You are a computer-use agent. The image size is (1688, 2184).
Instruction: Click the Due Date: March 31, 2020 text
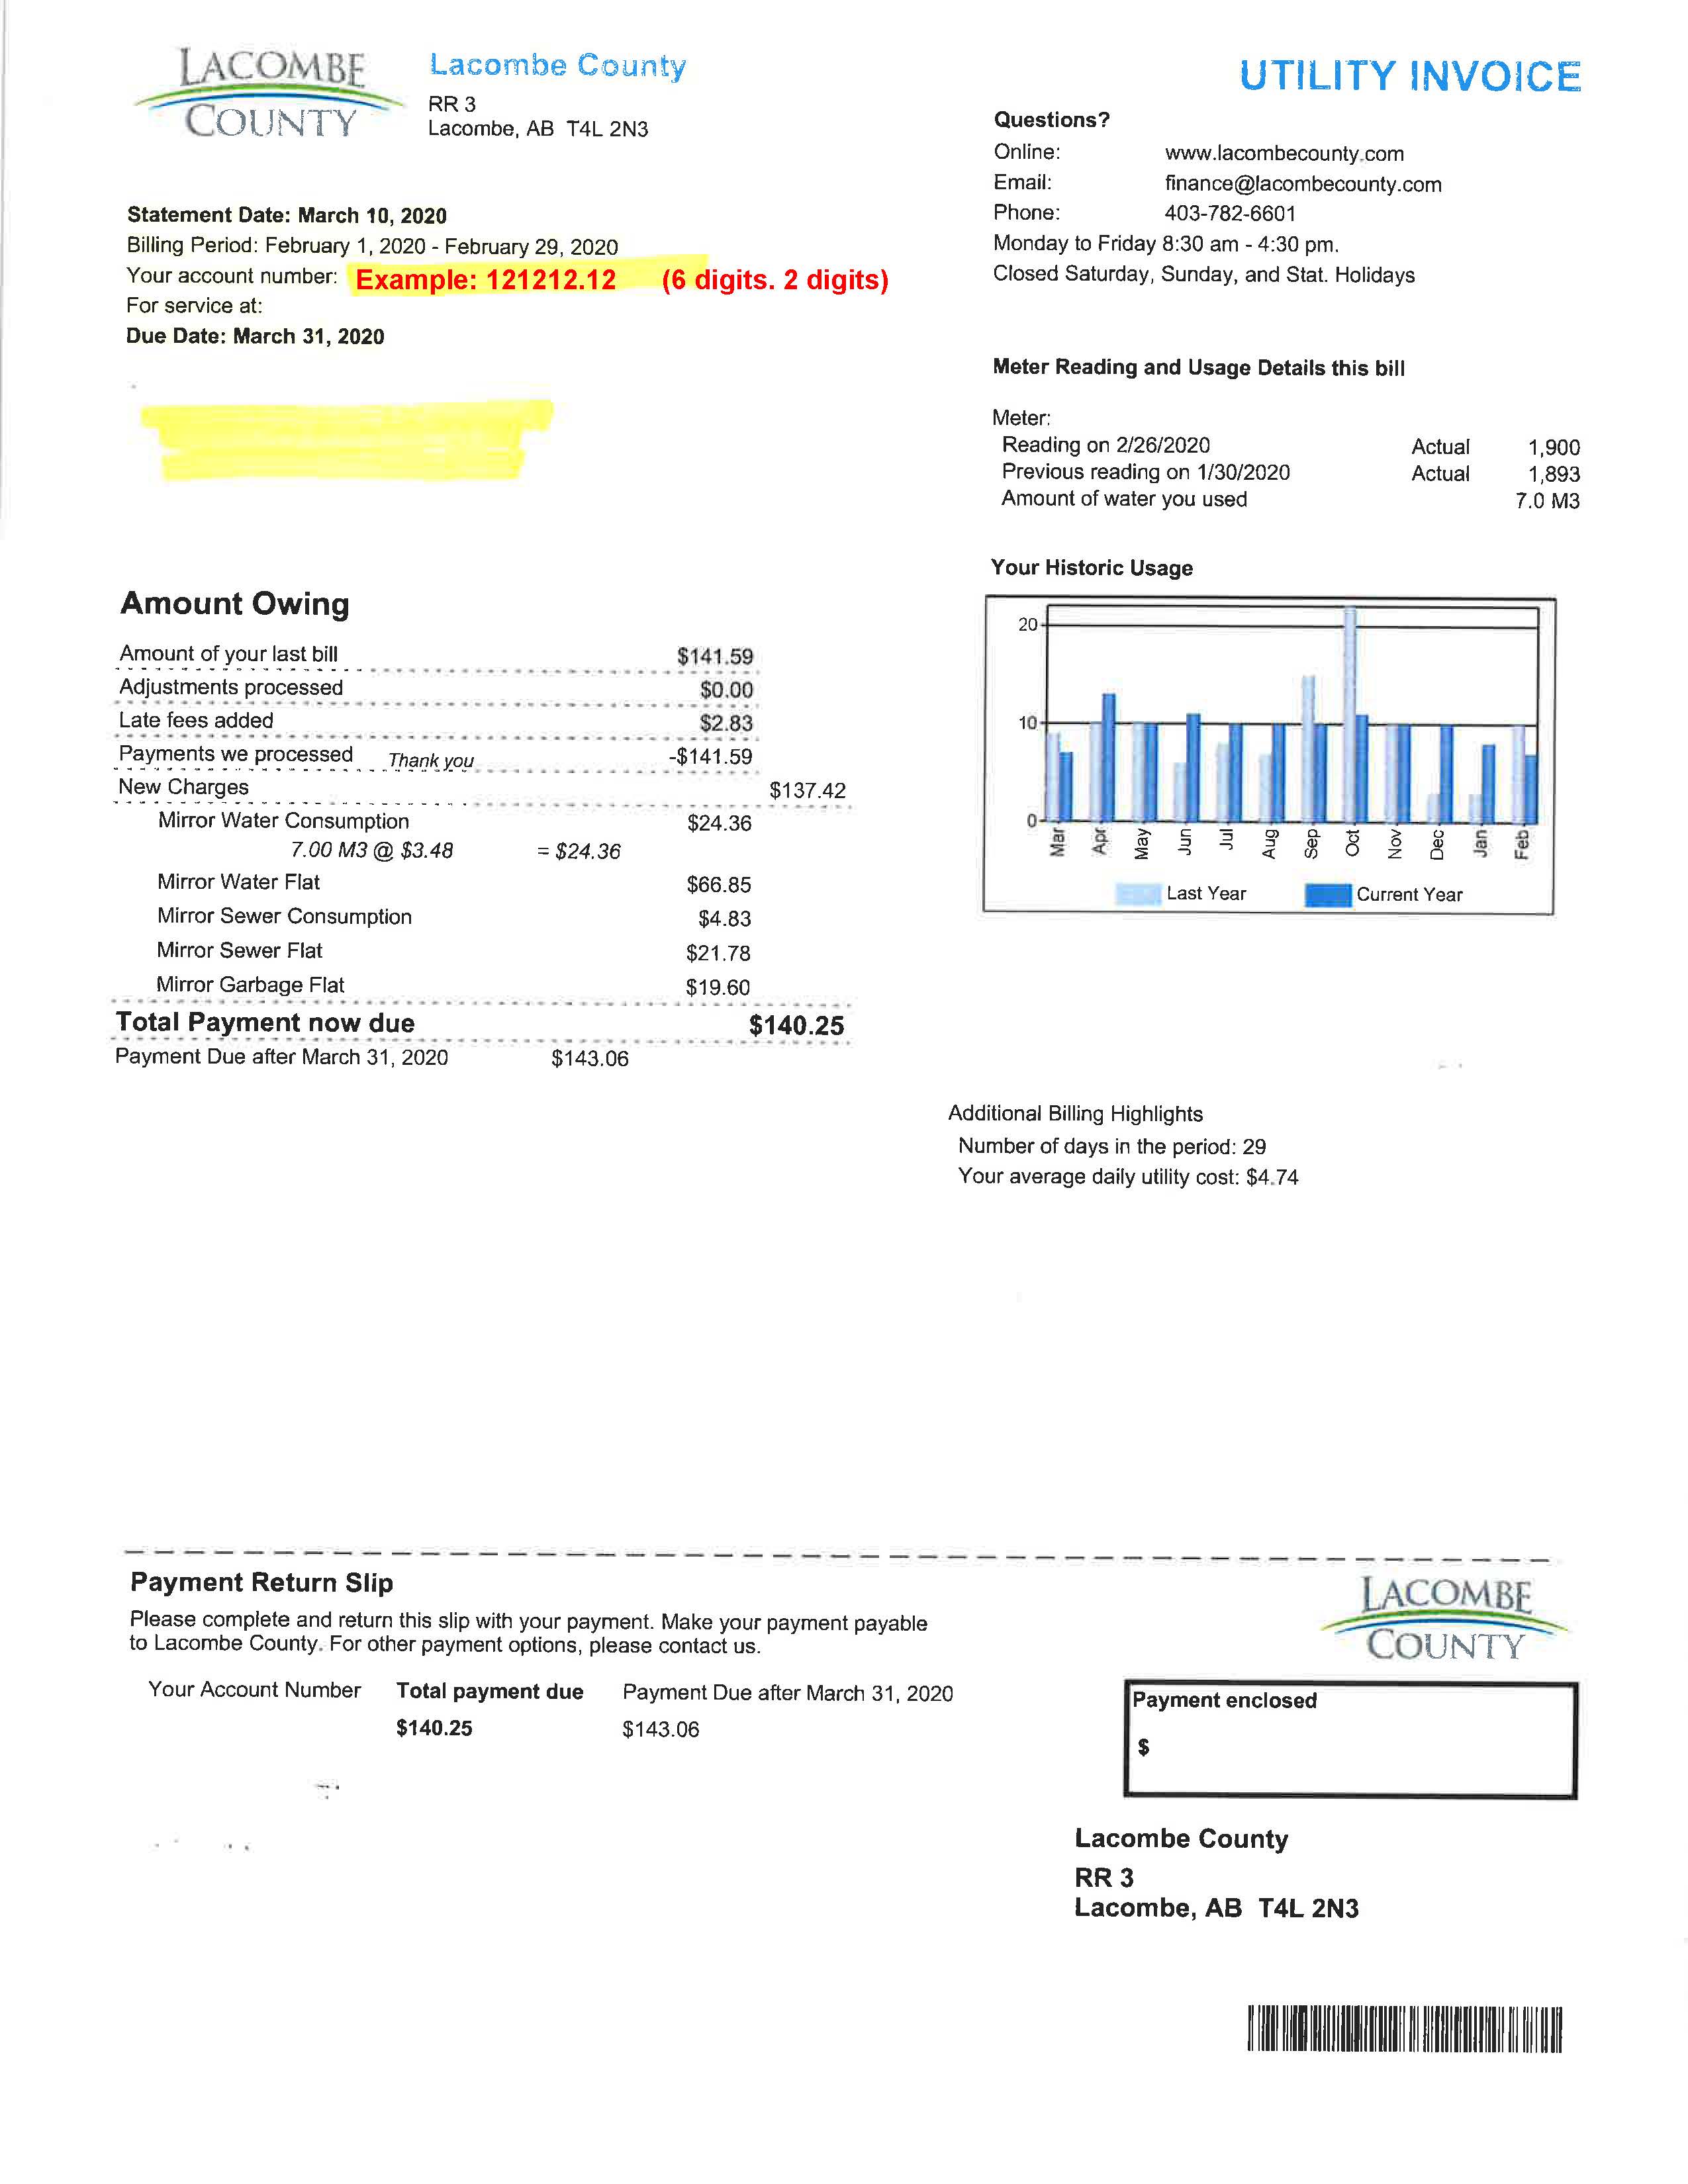[255, 337]
